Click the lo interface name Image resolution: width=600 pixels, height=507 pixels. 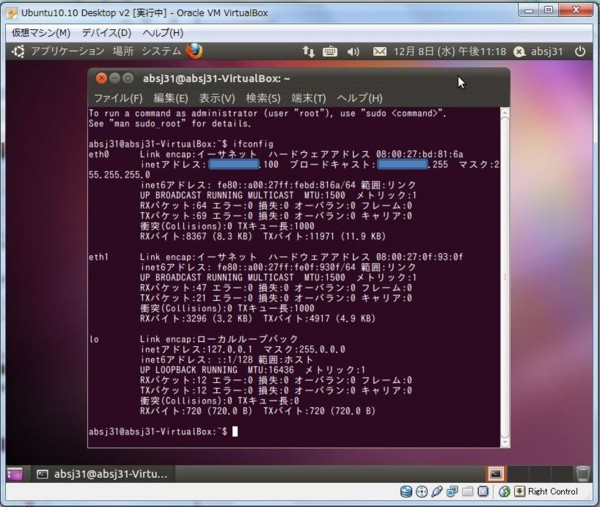(94, 339)
